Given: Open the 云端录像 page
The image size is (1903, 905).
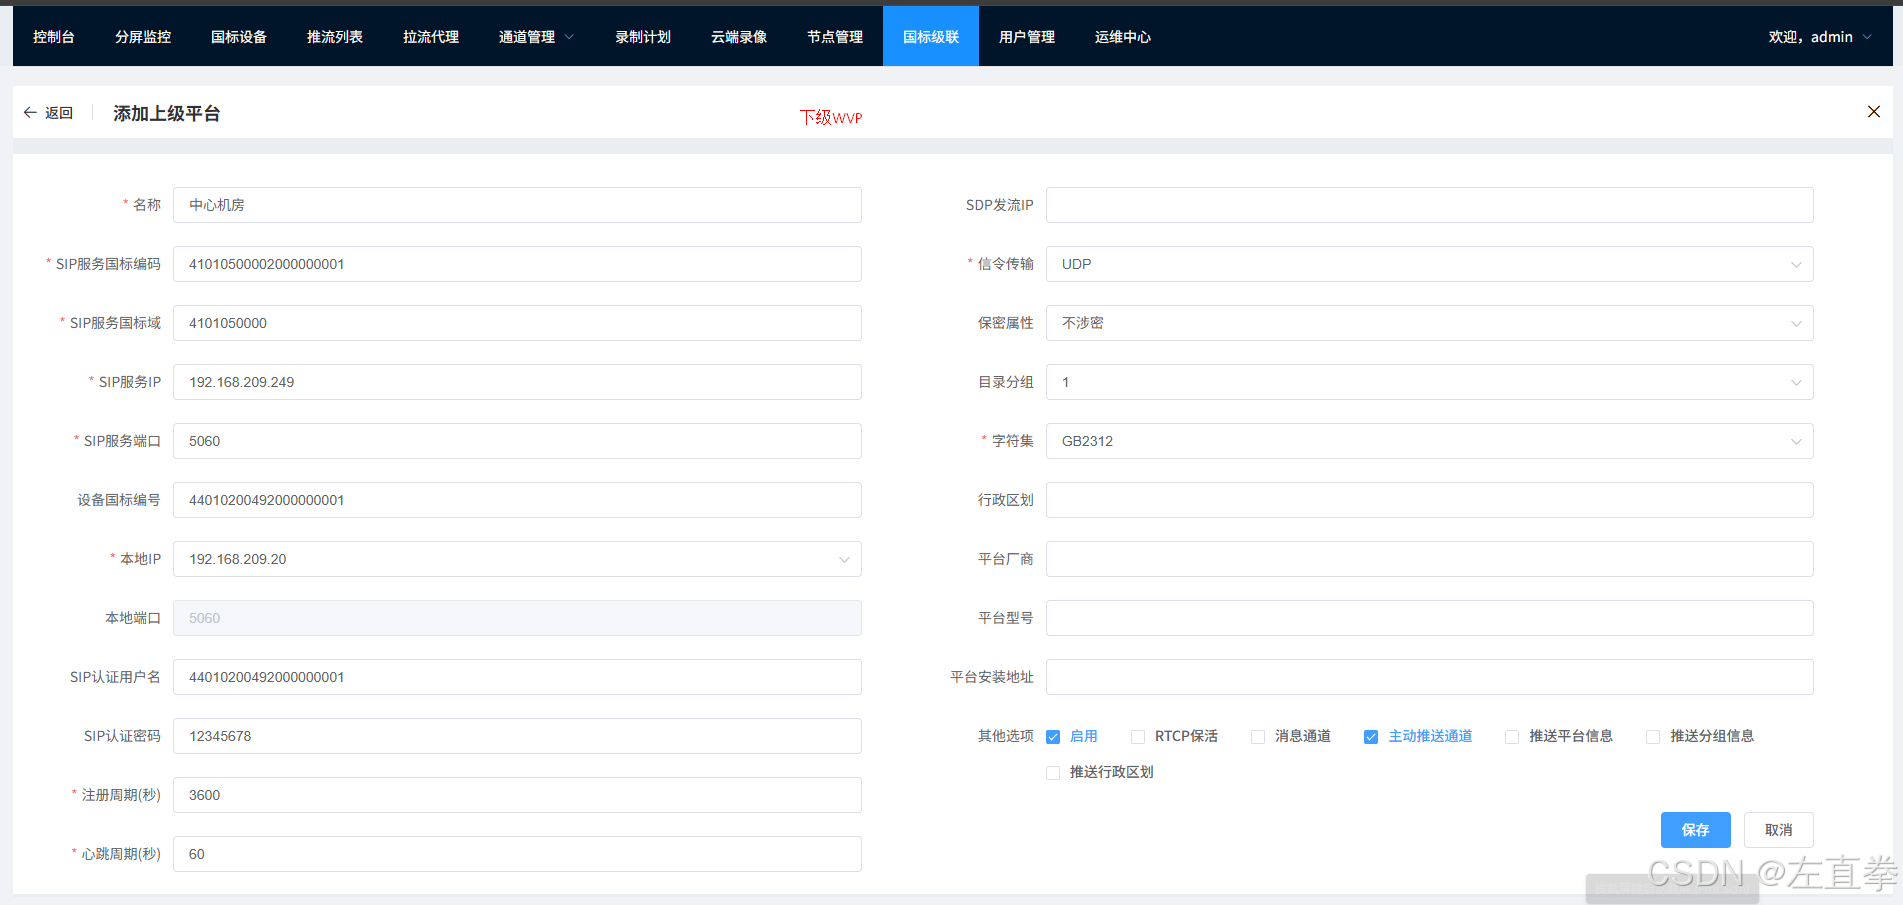Looking at the screenshot, I should [738, 36].
